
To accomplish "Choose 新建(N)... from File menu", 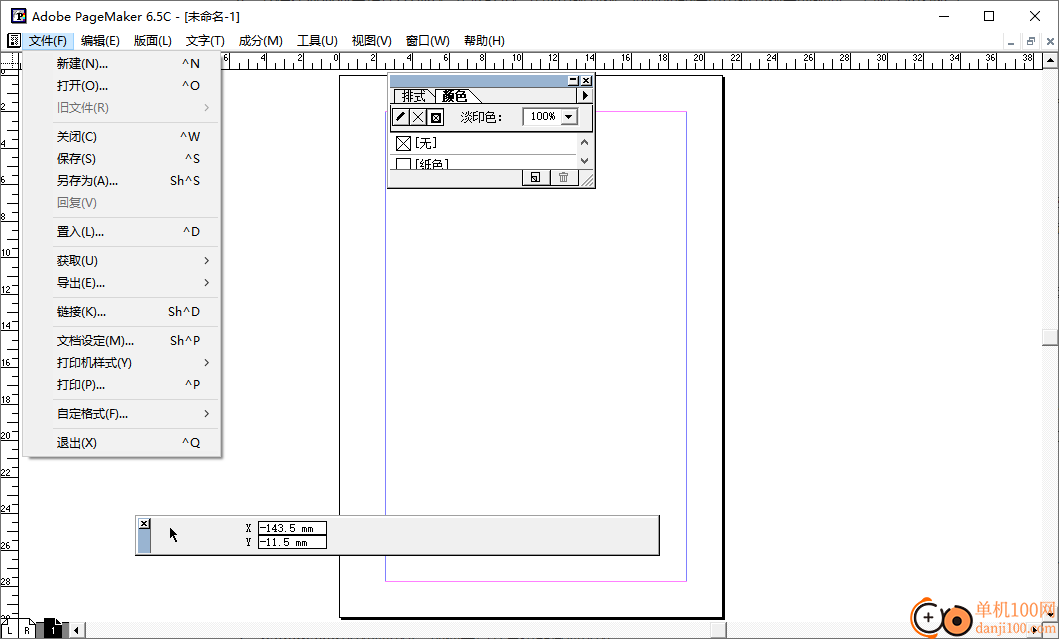I will coord(122,63).
